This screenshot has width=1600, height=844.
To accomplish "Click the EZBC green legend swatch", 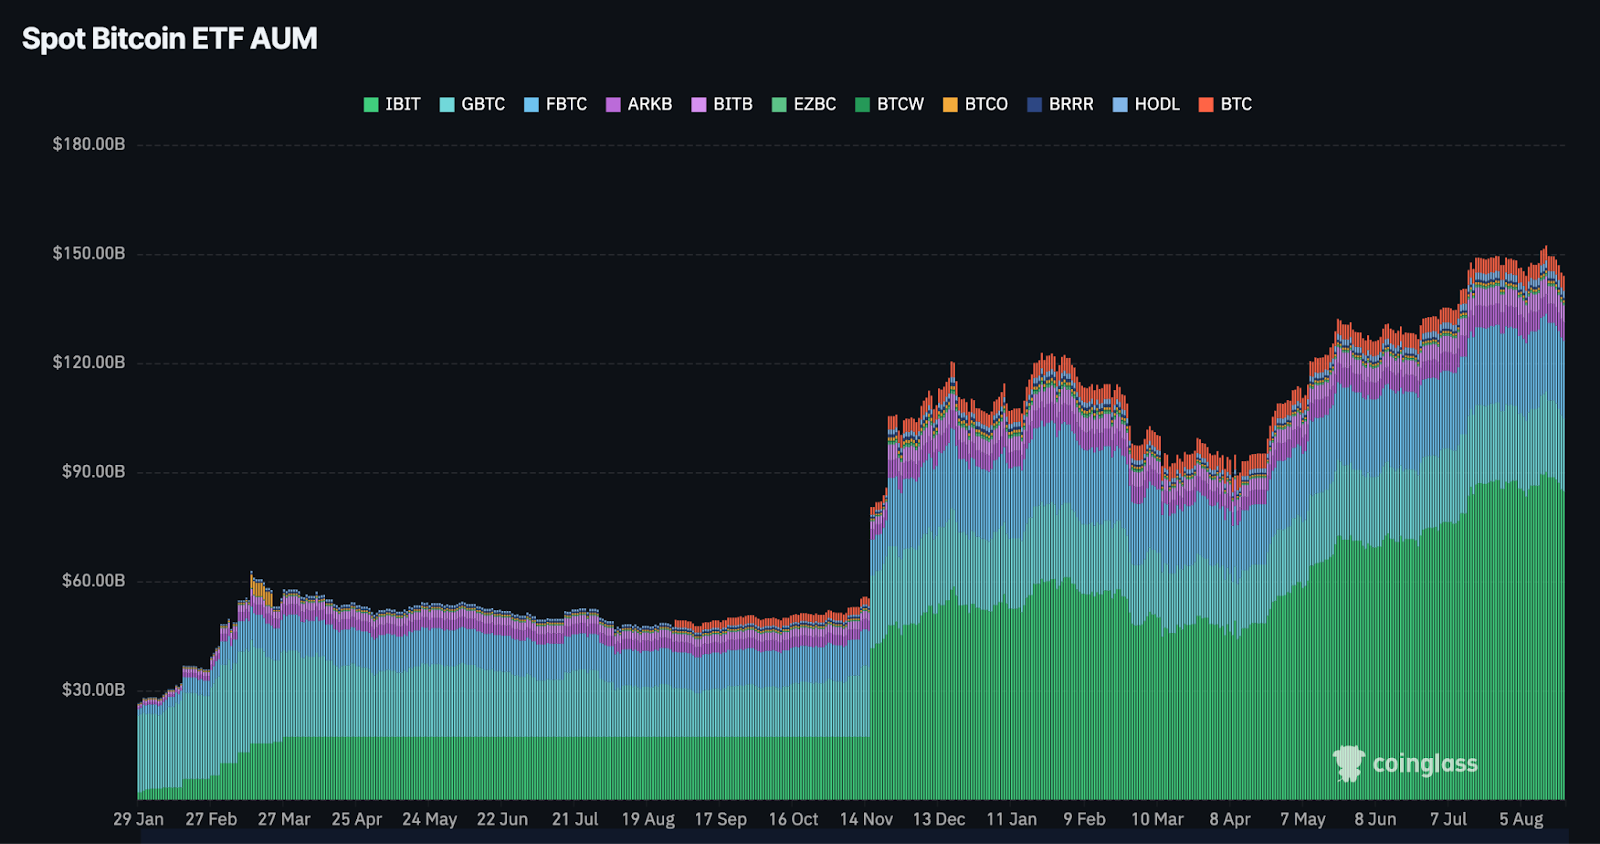I will coord(779,105).
